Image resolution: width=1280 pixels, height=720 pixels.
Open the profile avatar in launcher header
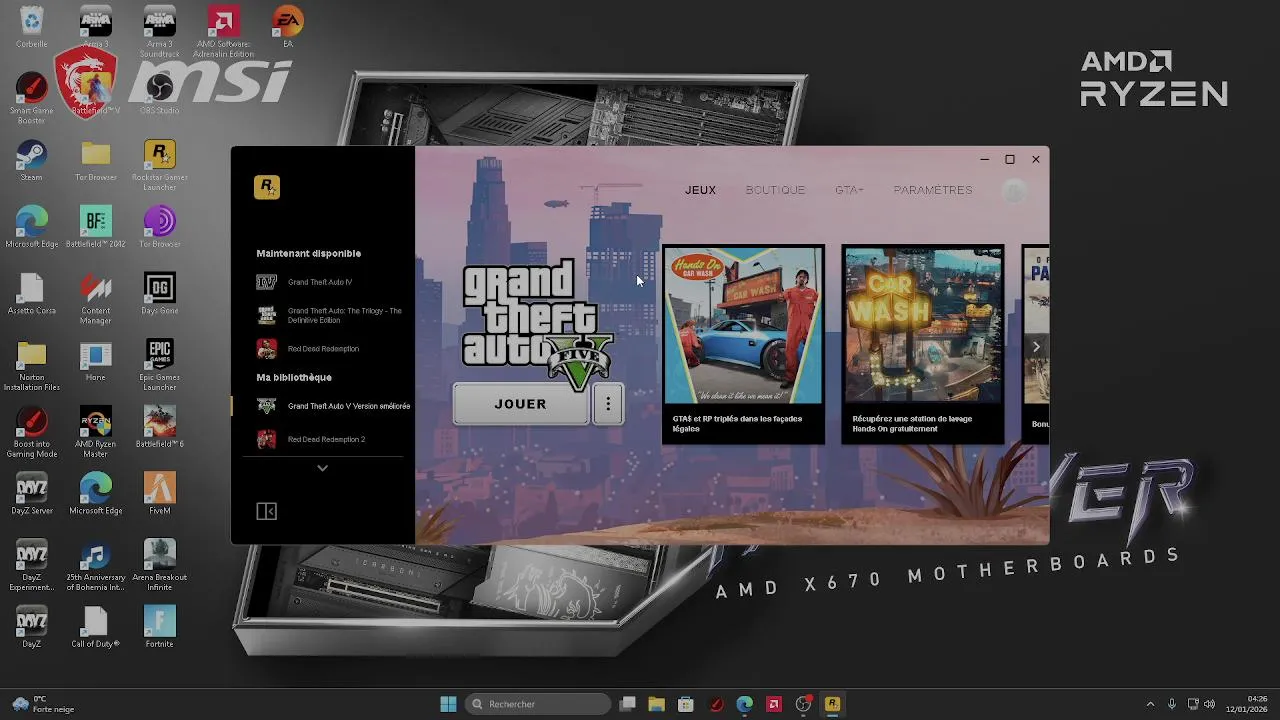tap(1014, 191)
